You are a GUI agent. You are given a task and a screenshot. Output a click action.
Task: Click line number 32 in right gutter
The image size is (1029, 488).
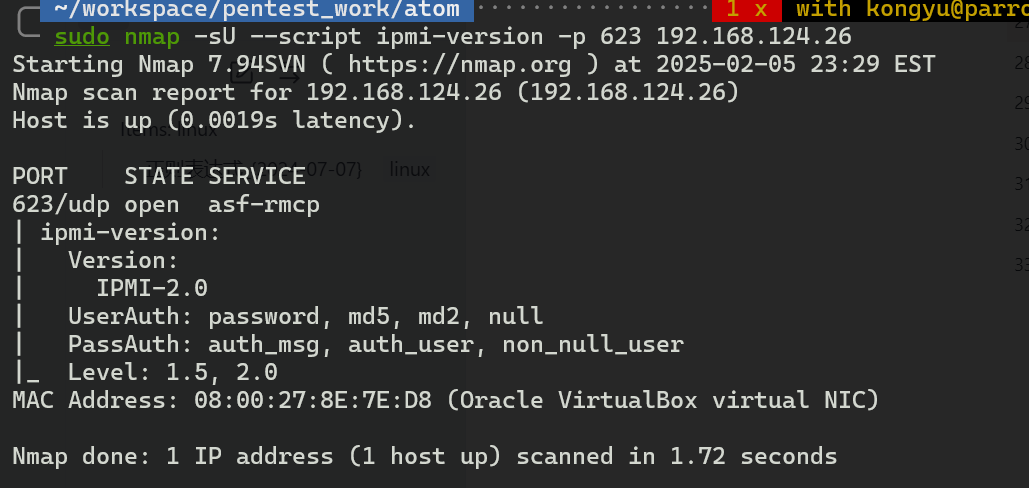tap(1021, 225)
